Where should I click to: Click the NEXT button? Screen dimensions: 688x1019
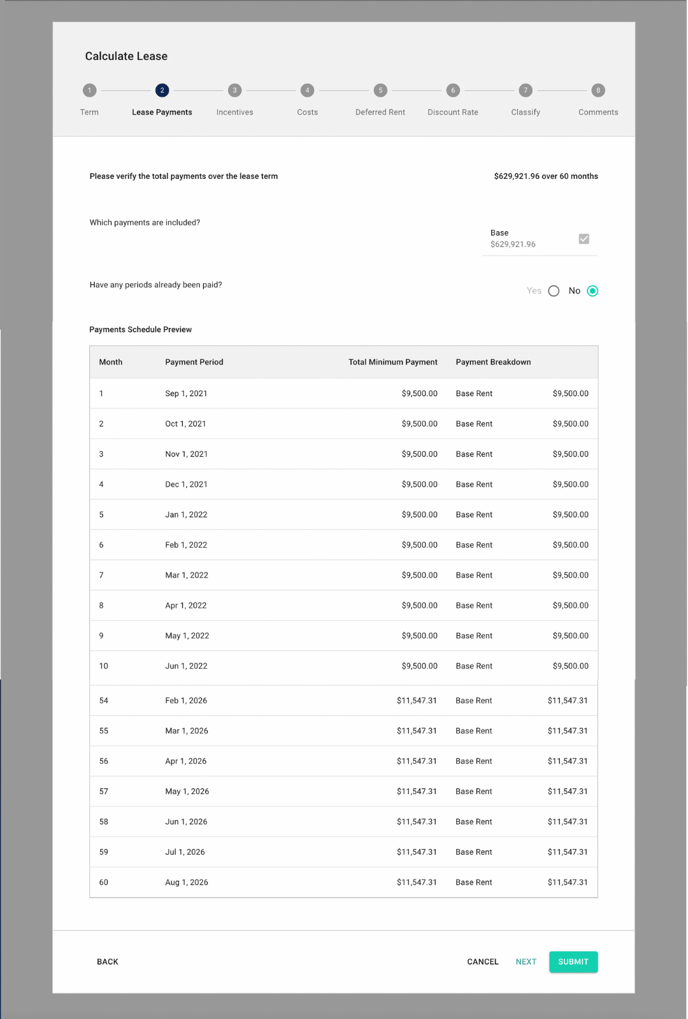pos(526,962)
